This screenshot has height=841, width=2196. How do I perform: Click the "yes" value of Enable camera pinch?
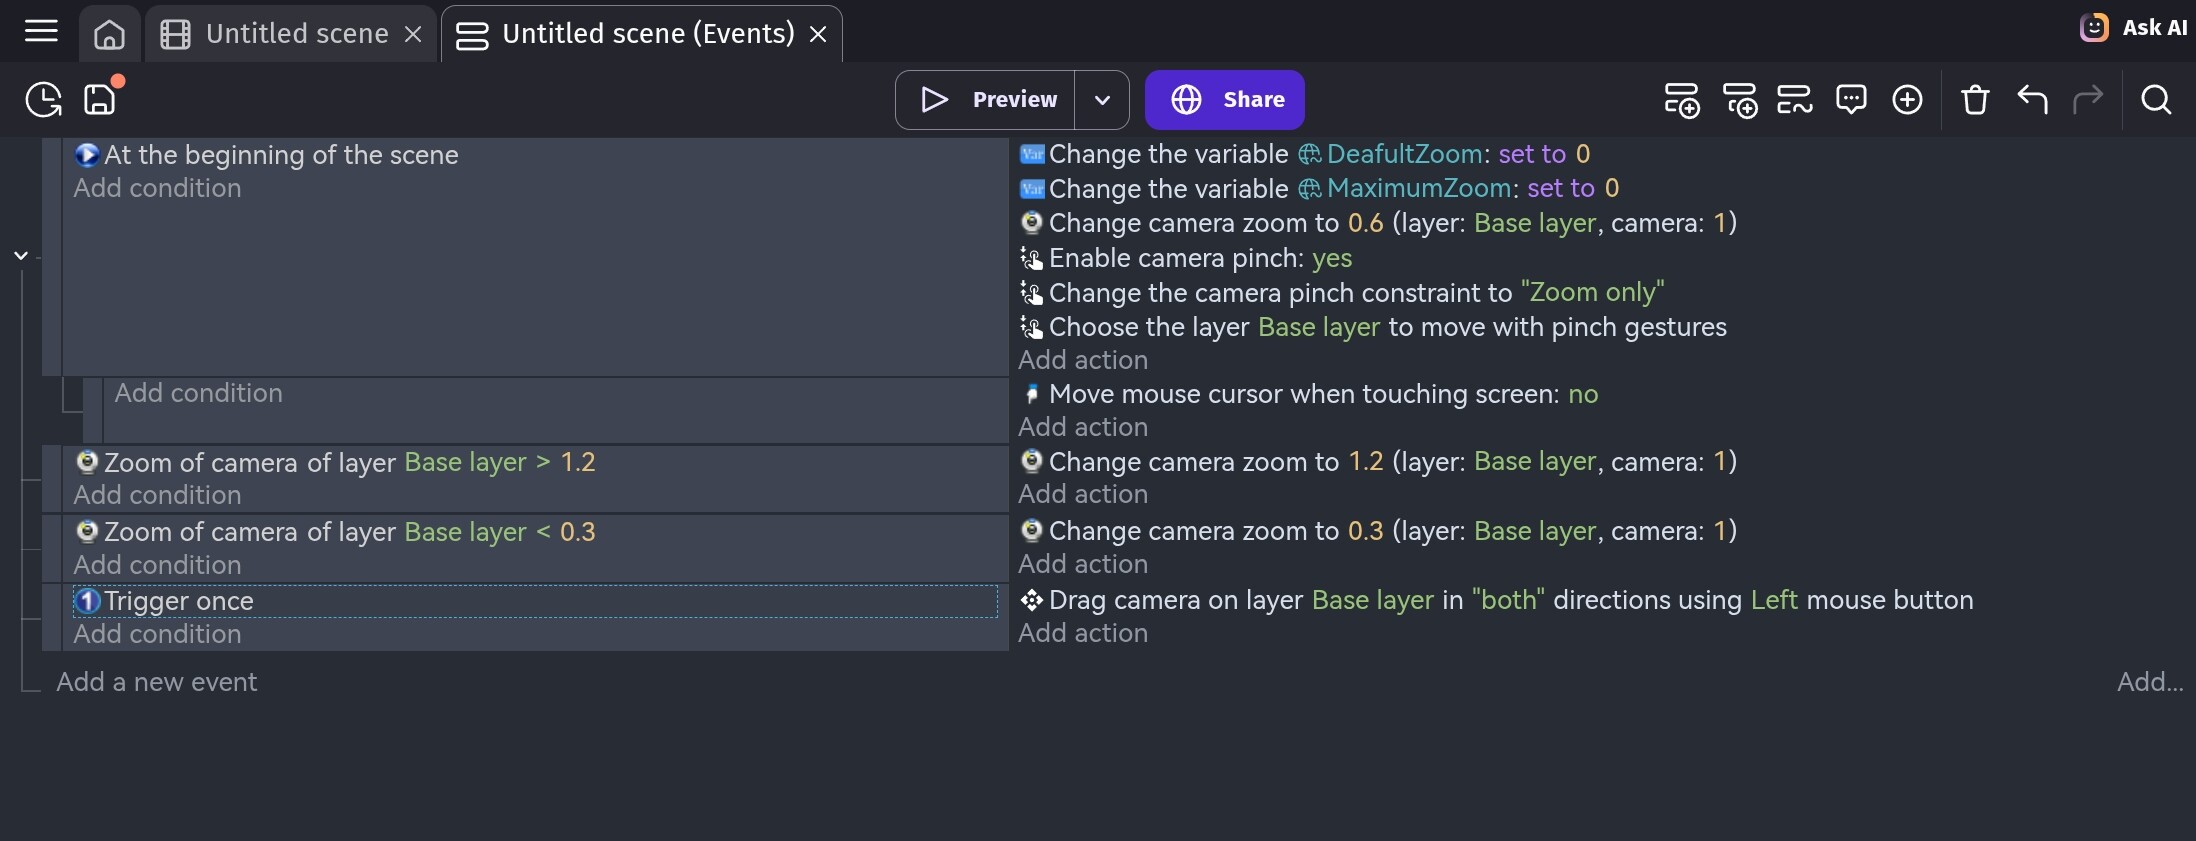(1331, 258)
